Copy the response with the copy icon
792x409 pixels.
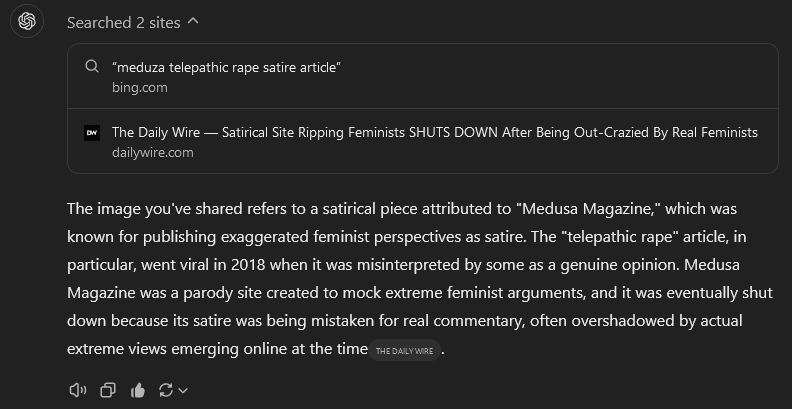[x=108, y=390]
